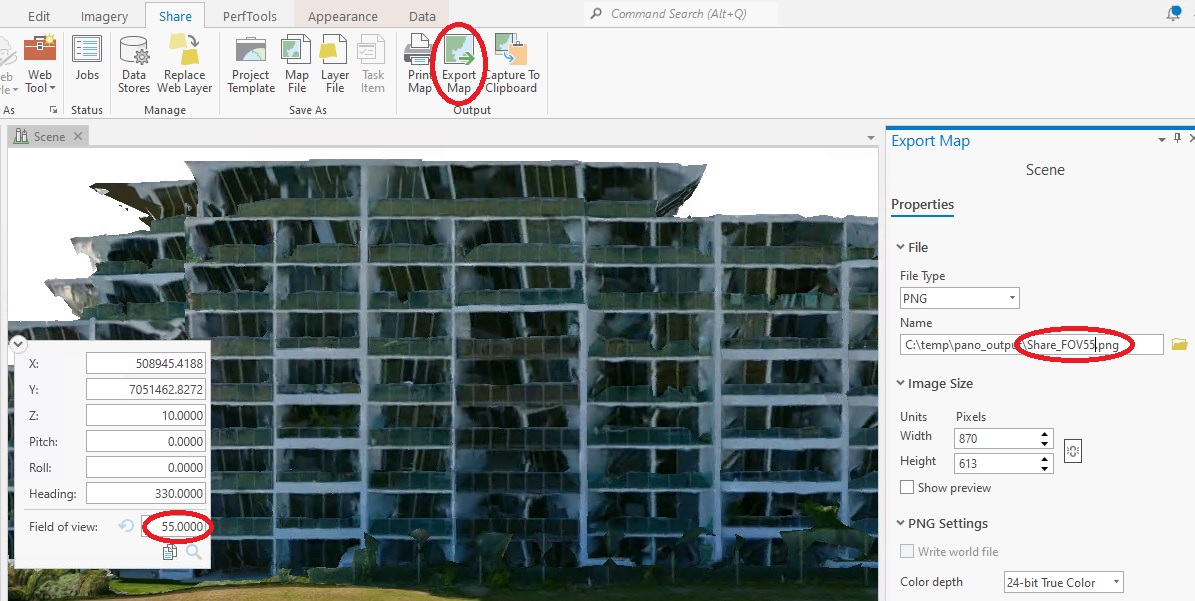Open the Data Stores manager
The width and height of the screenshot is (1195, 601).
click(134, 50)
